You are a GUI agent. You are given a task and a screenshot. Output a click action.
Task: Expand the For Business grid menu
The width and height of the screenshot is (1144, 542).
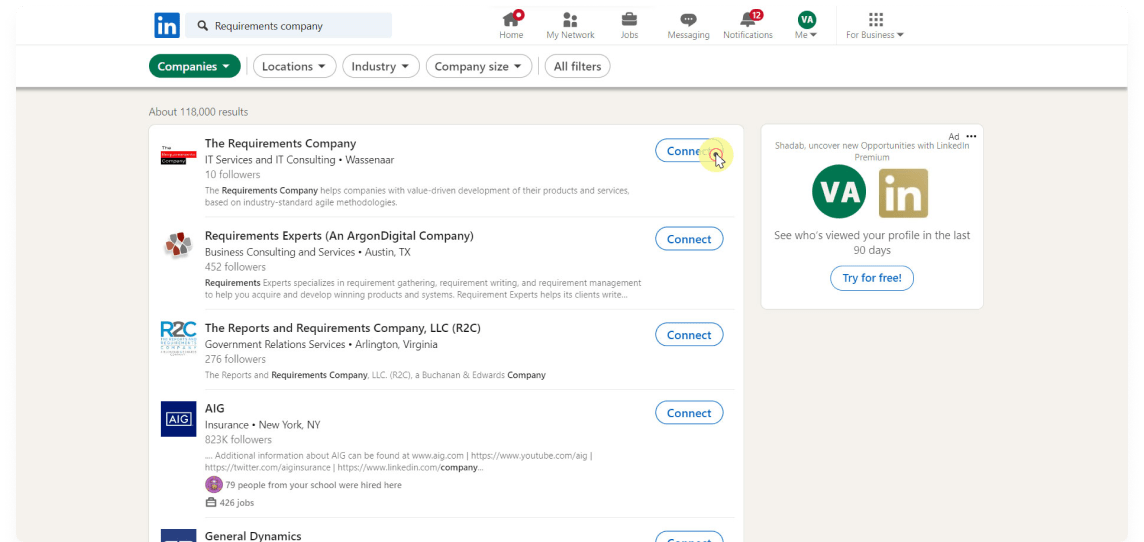tap(875, 26)
